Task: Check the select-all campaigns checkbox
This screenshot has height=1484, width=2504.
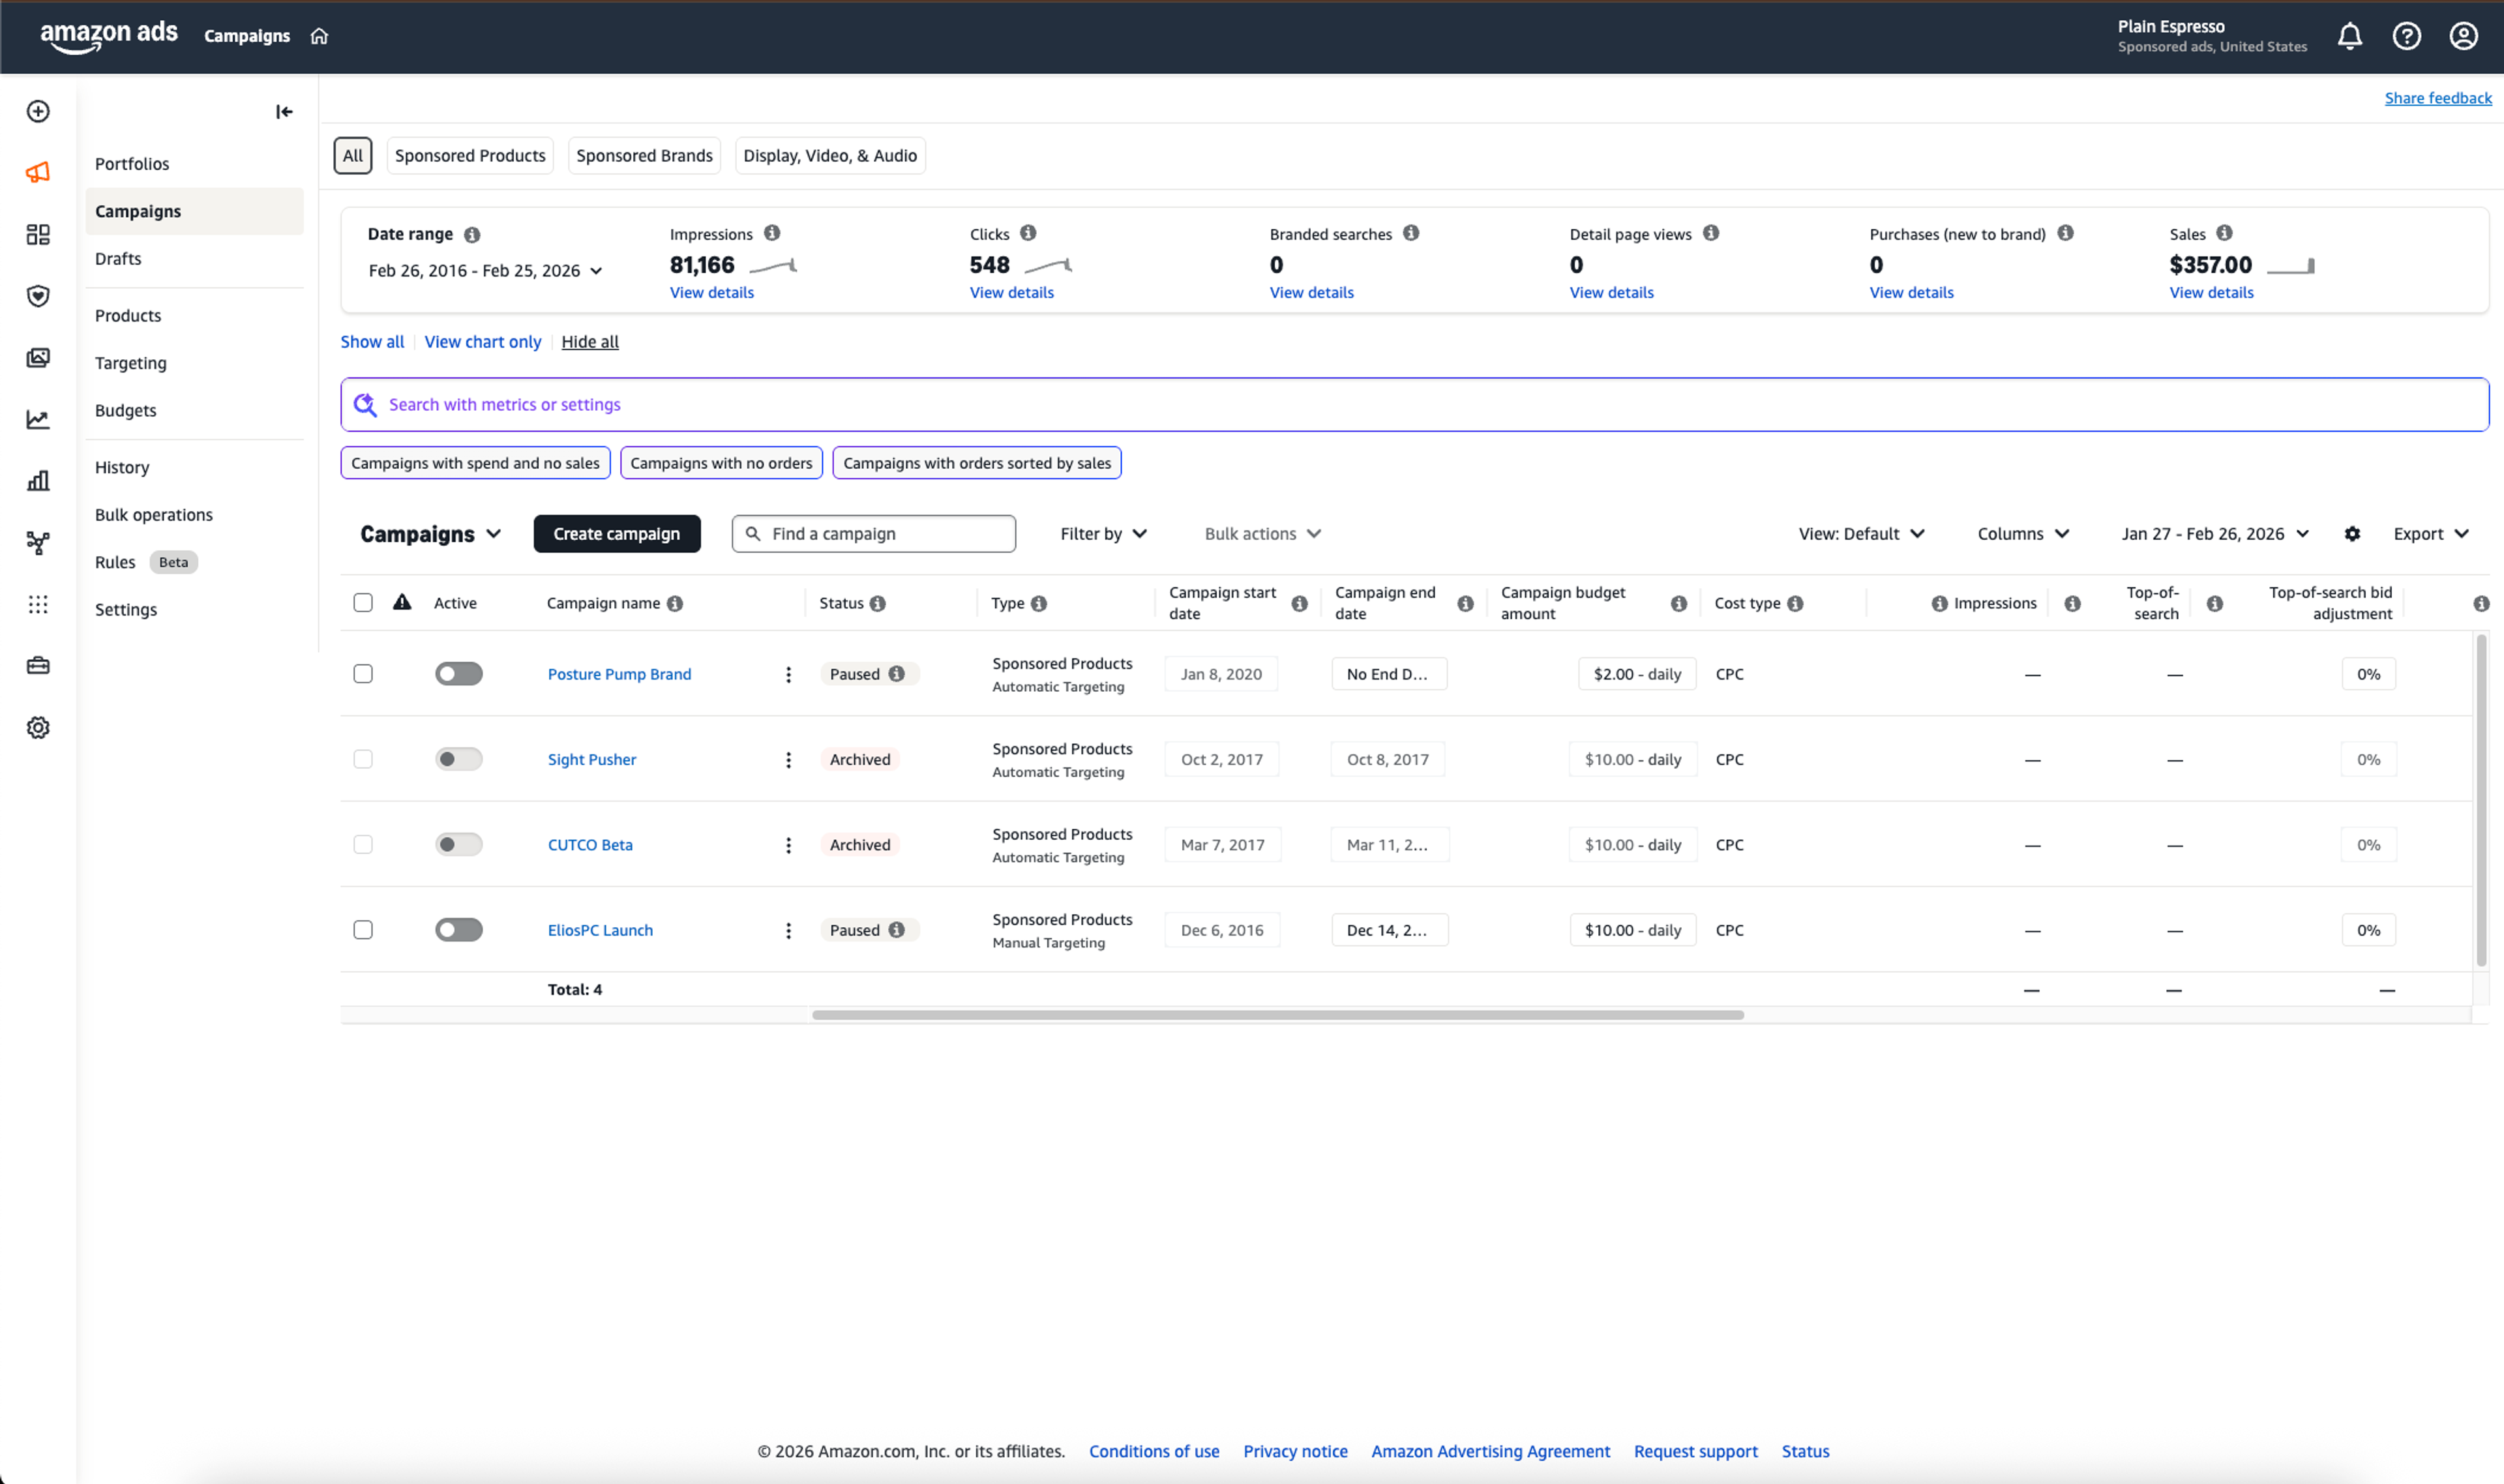Action: 363,603
